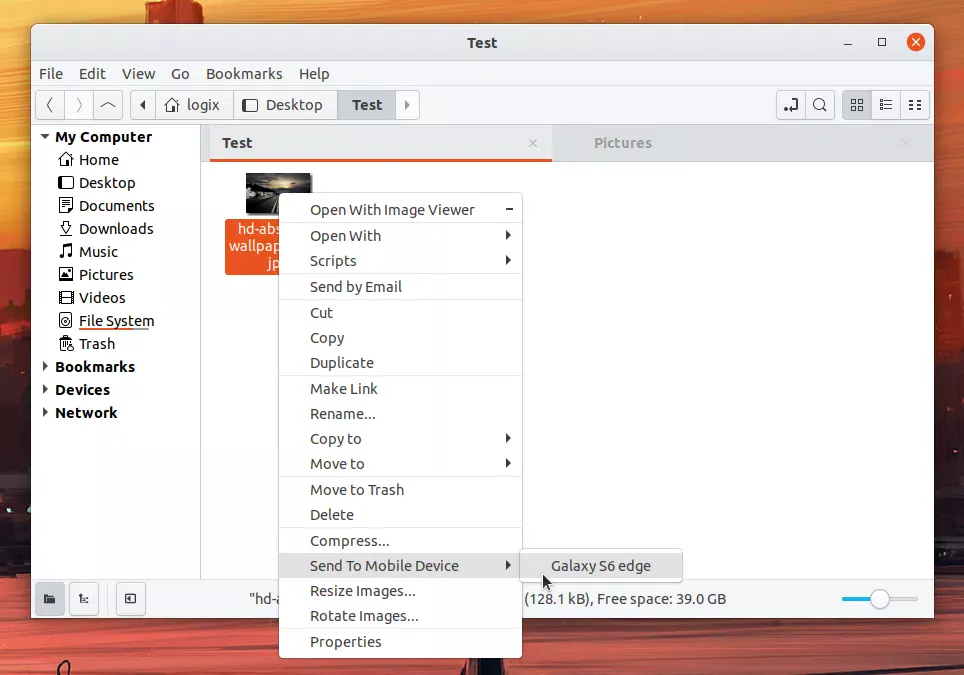The height and width of the screenshot is (675, 964).
Task: Expand the Devices section
Action: click(x=45, y=389)
